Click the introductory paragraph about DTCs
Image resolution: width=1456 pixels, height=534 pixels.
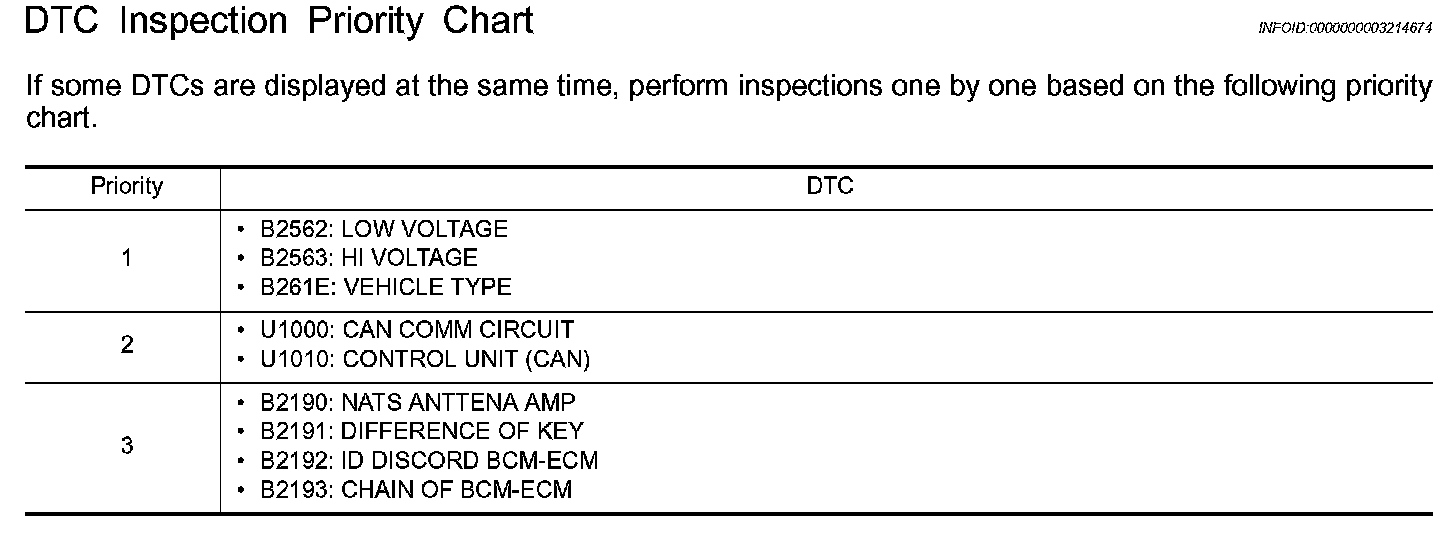tap(728, 103)
